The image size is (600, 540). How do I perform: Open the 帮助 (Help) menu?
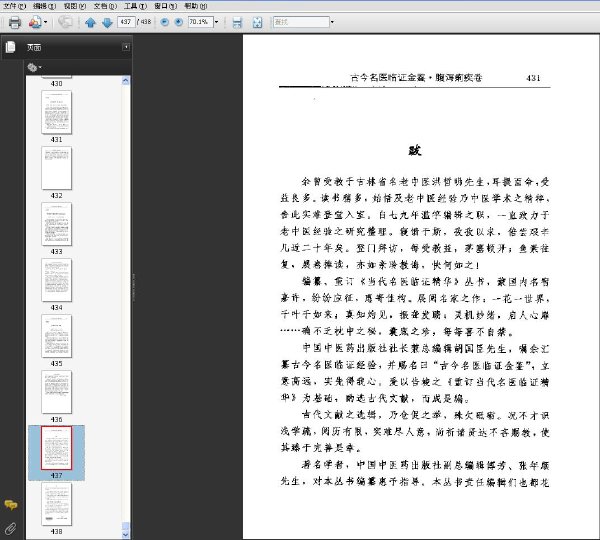tap(196, 6)
